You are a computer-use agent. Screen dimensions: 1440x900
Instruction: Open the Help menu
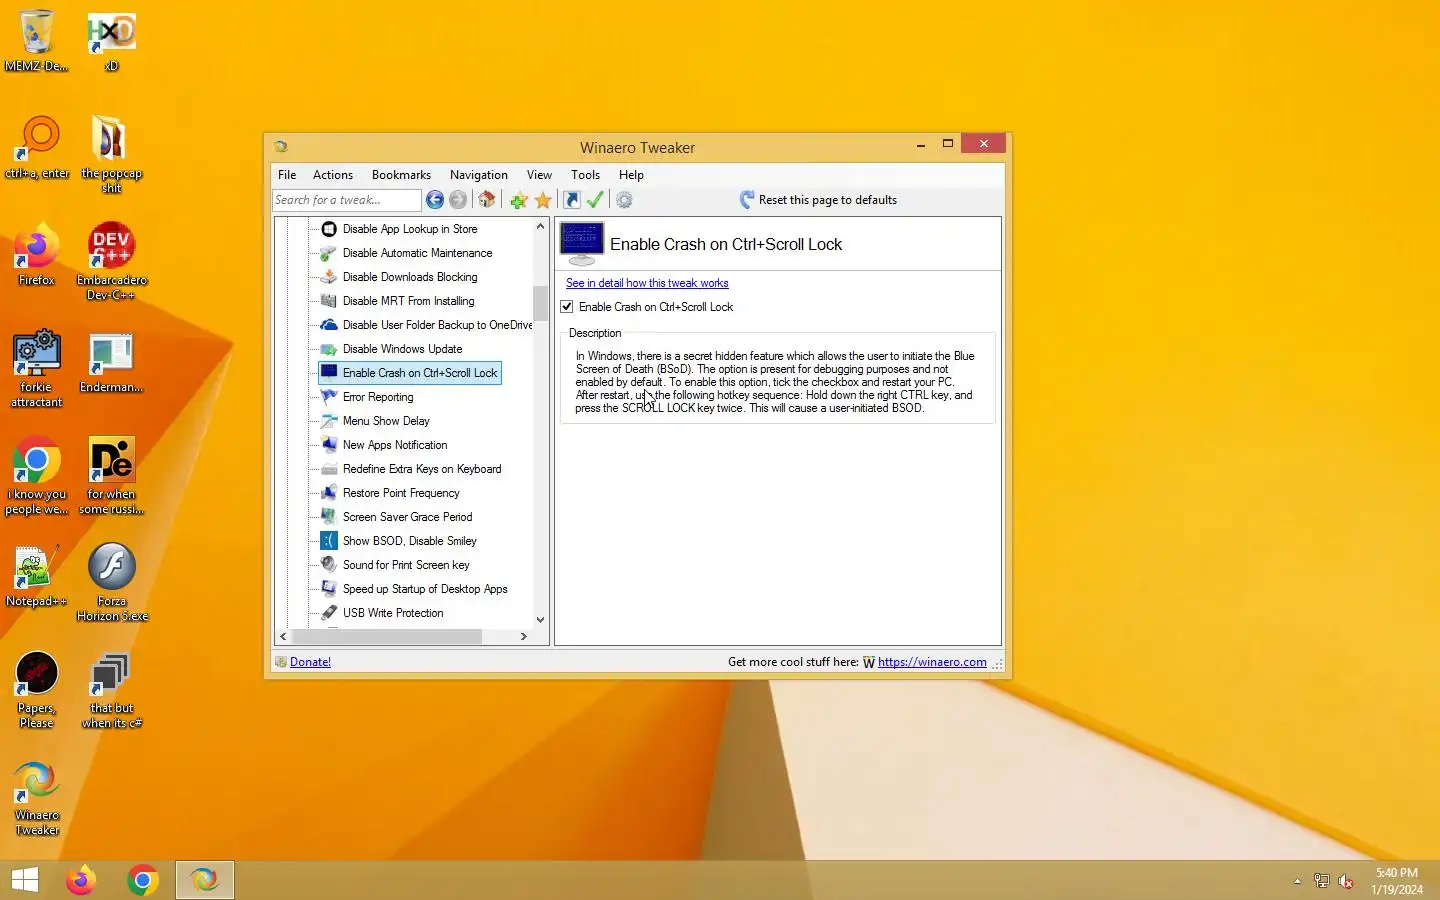[631, 175]
